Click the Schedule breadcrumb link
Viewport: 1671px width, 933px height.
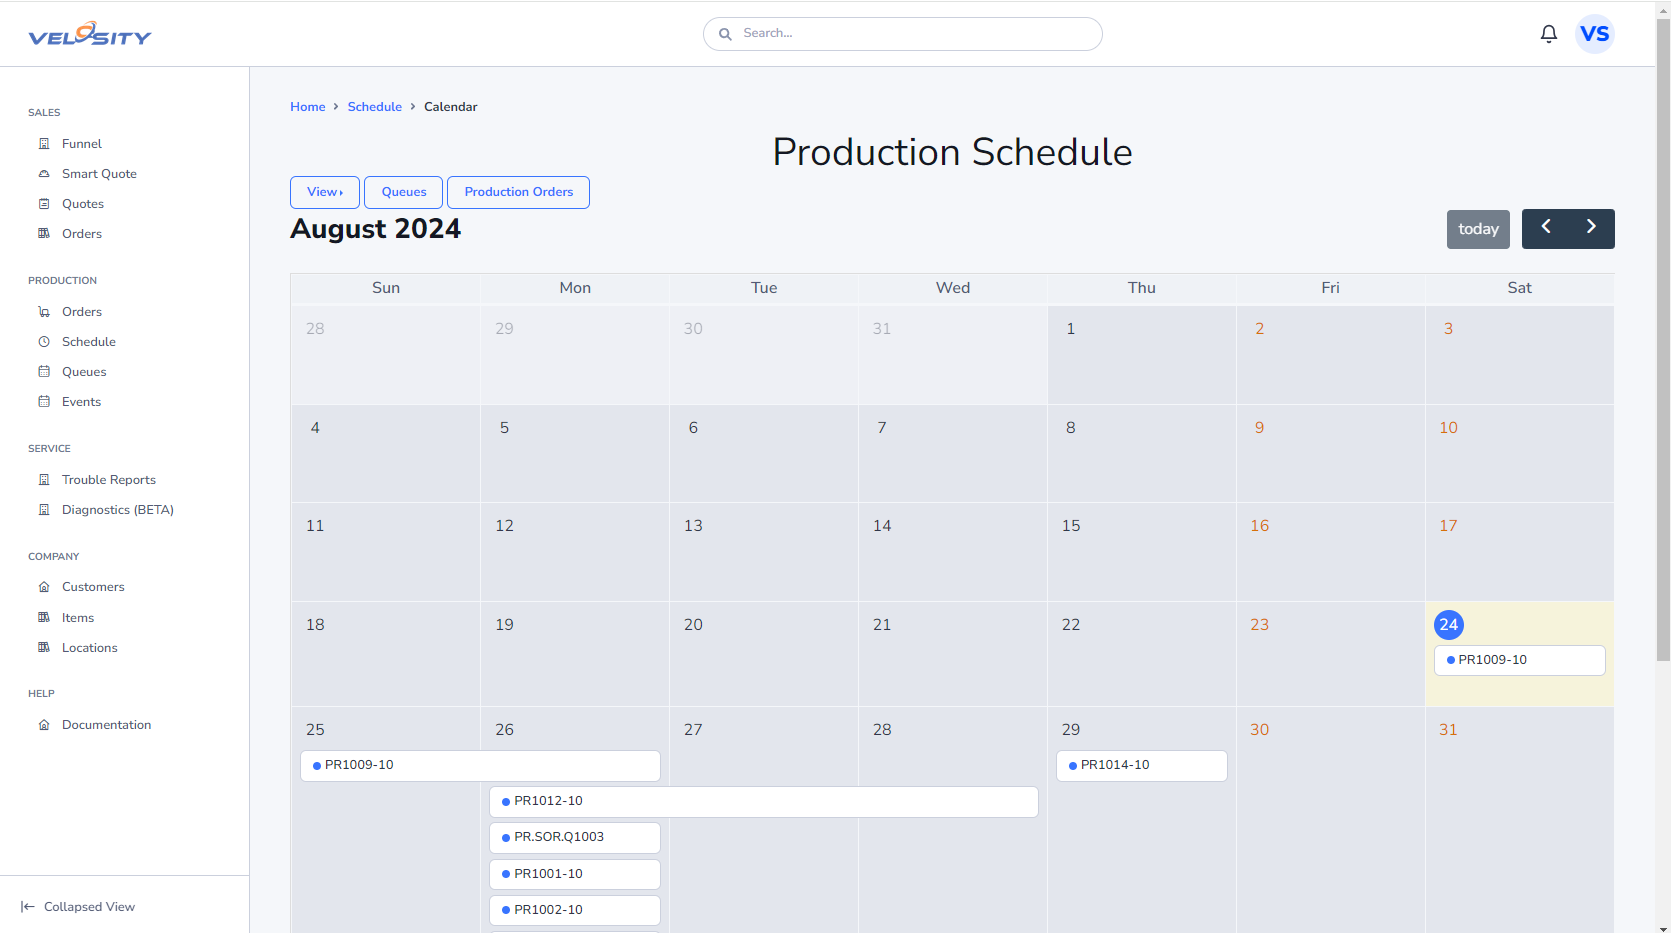(x=374, y=107)
